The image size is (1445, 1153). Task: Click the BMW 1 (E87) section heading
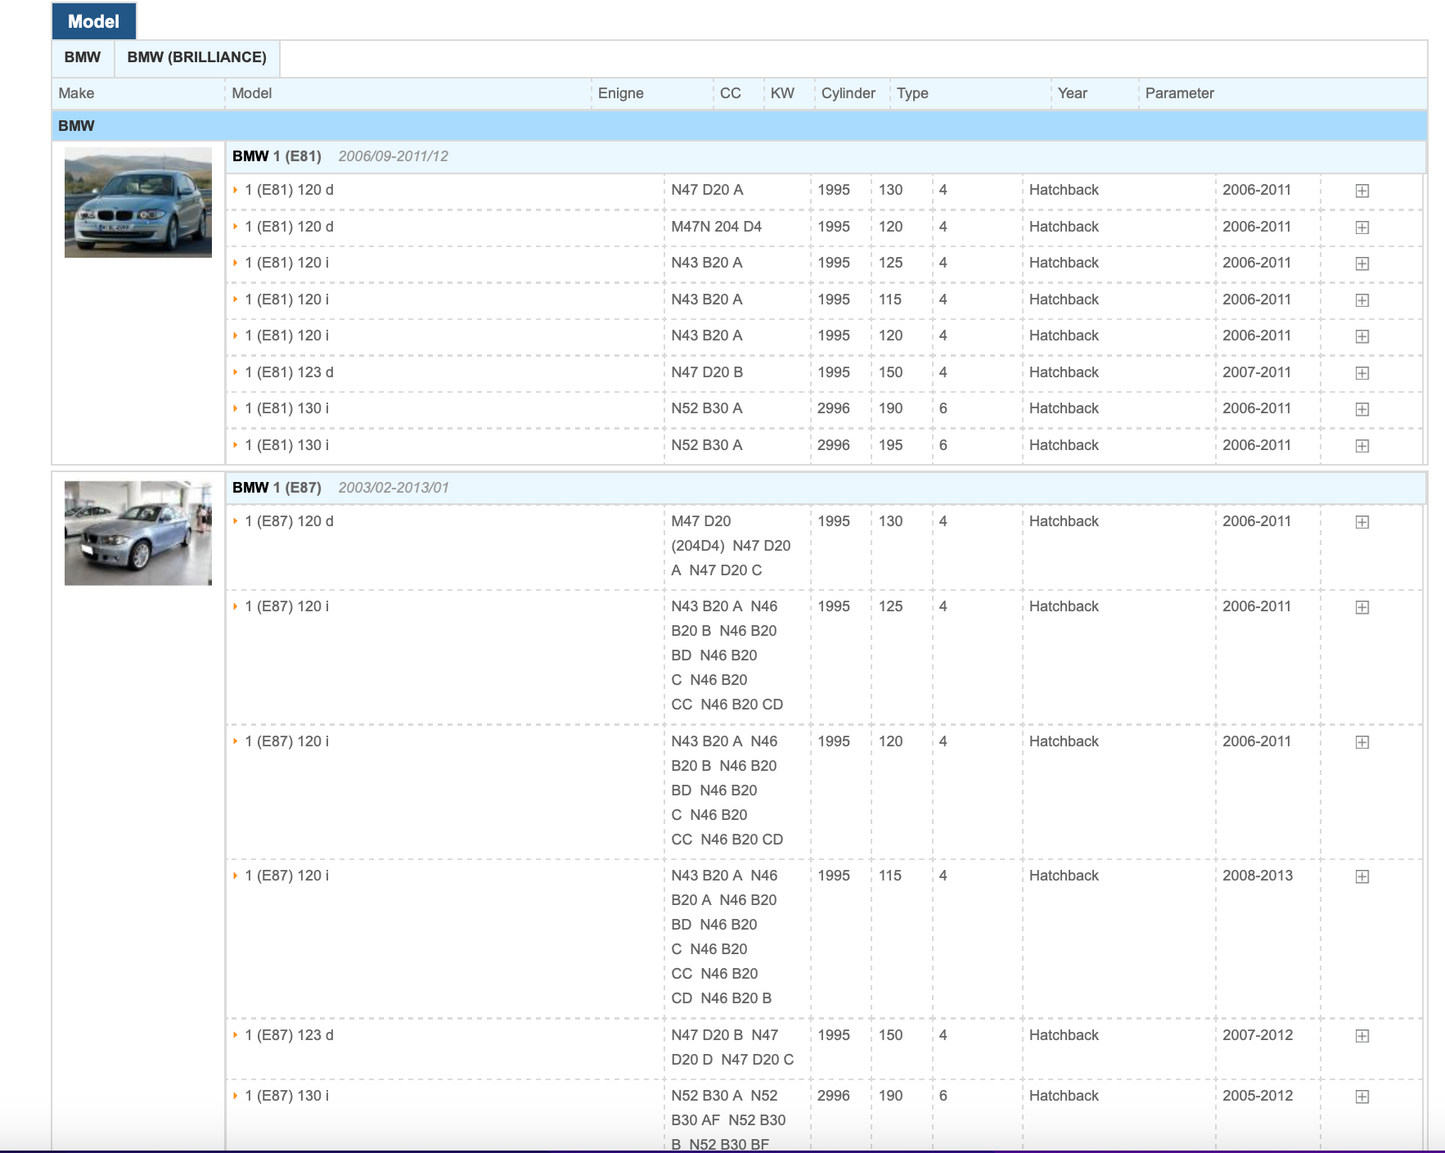(x=277, y=488)
